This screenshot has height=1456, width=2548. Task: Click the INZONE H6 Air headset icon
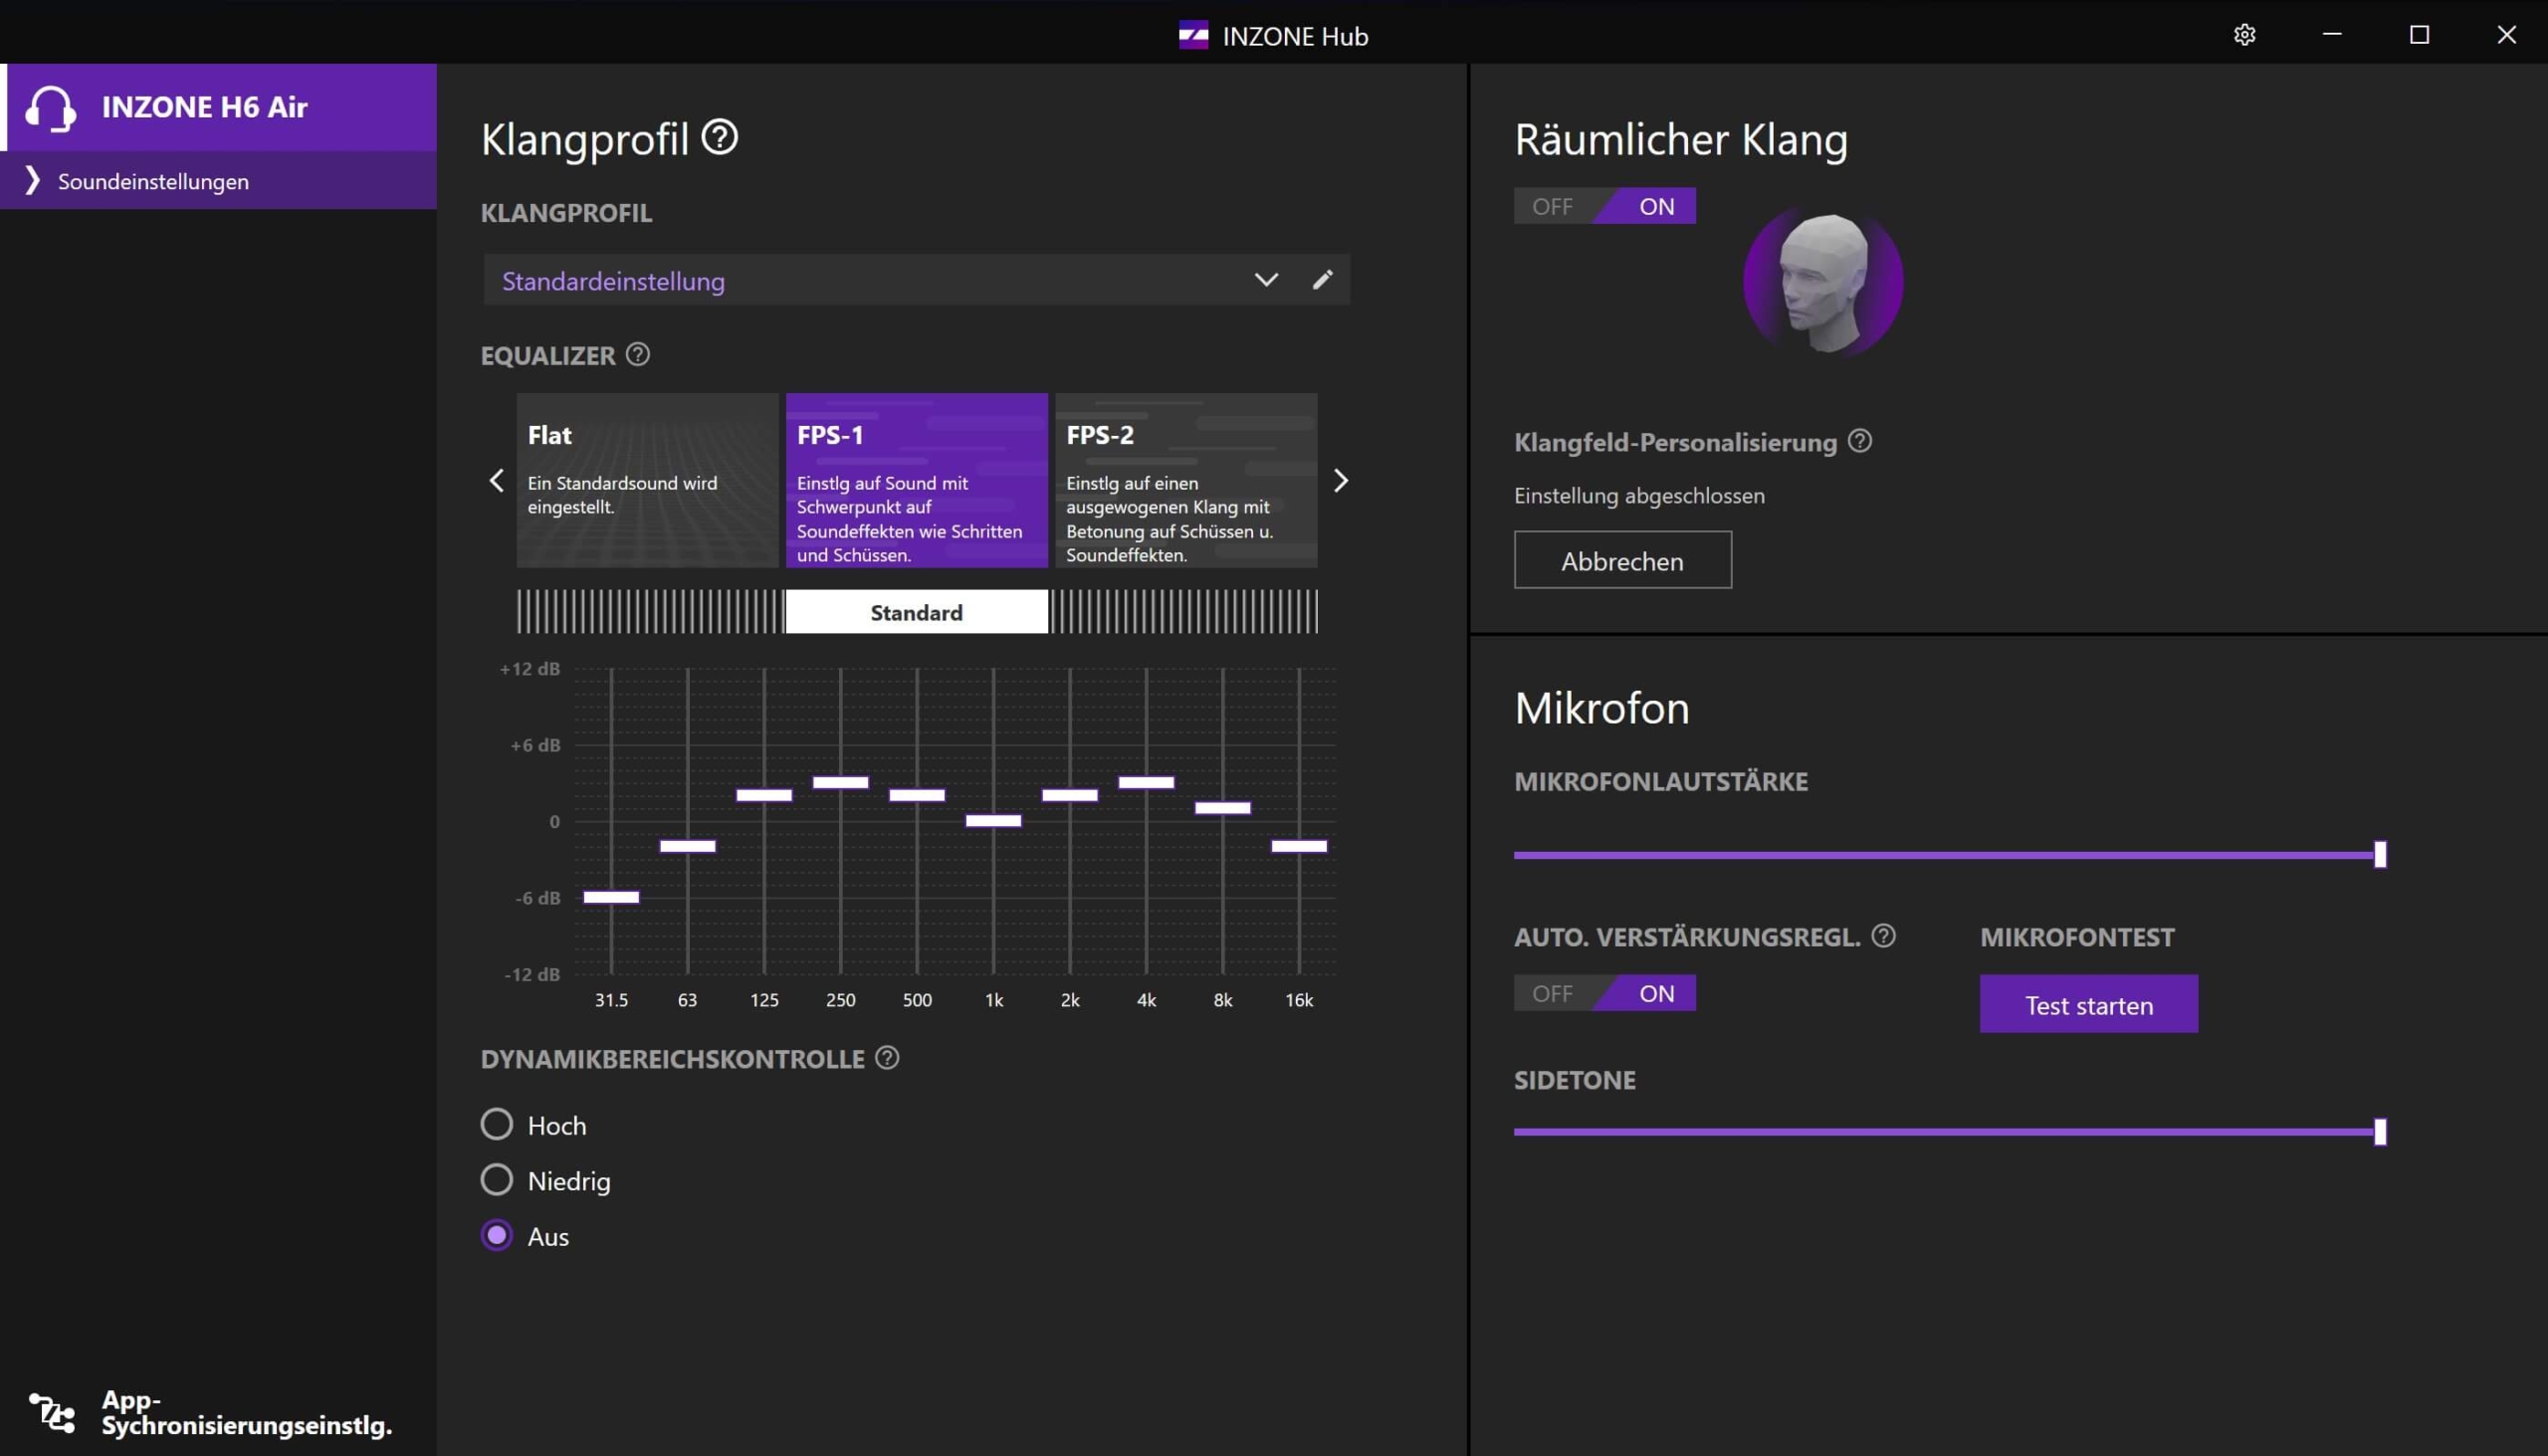point(50,108)
